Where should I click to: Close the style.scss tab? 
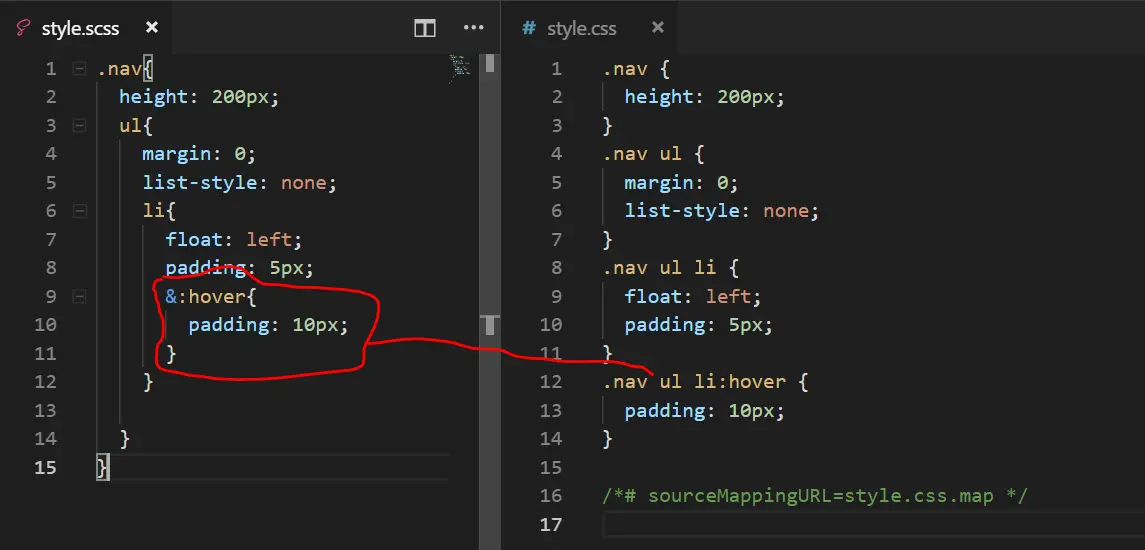[152, 28]
